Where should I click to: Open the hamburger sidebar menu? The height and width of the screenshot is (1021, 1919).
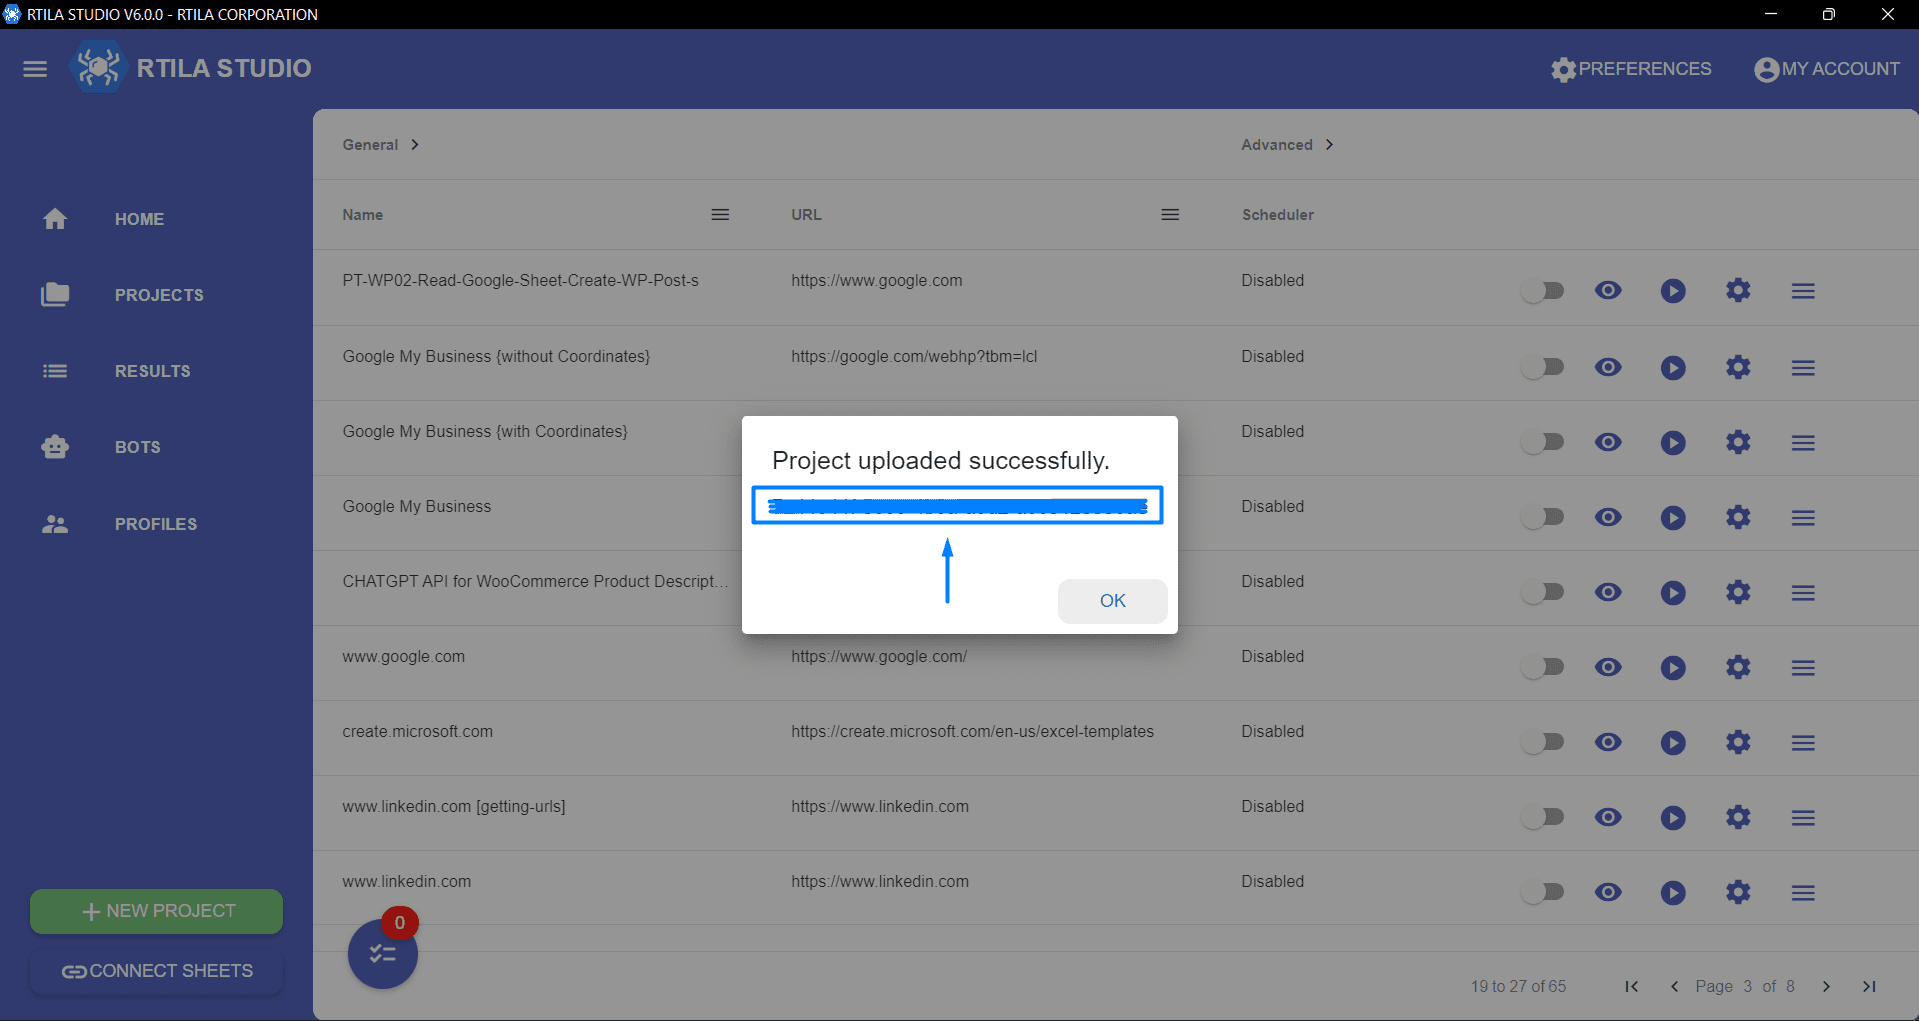coord(35,69)
